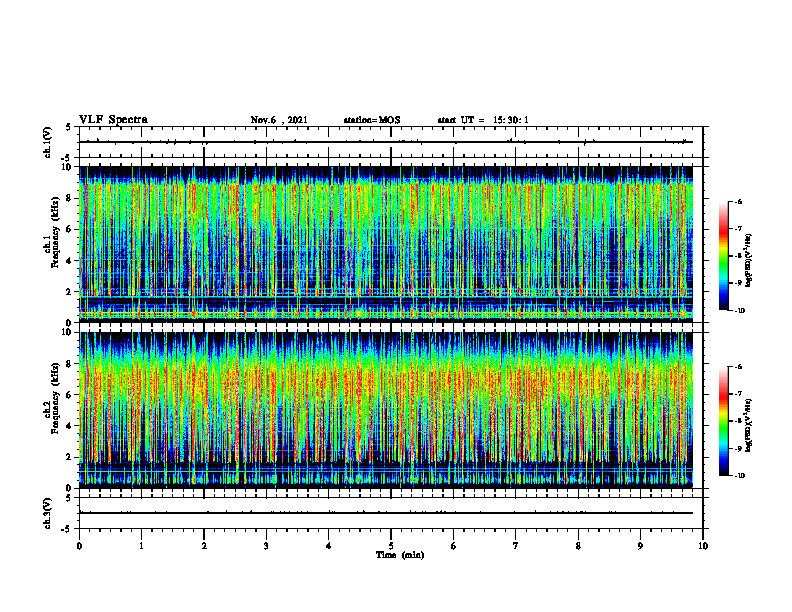Click the "-10" label on ch.2 colorbar
The image size is (792, 612).
tap(739, 476)
